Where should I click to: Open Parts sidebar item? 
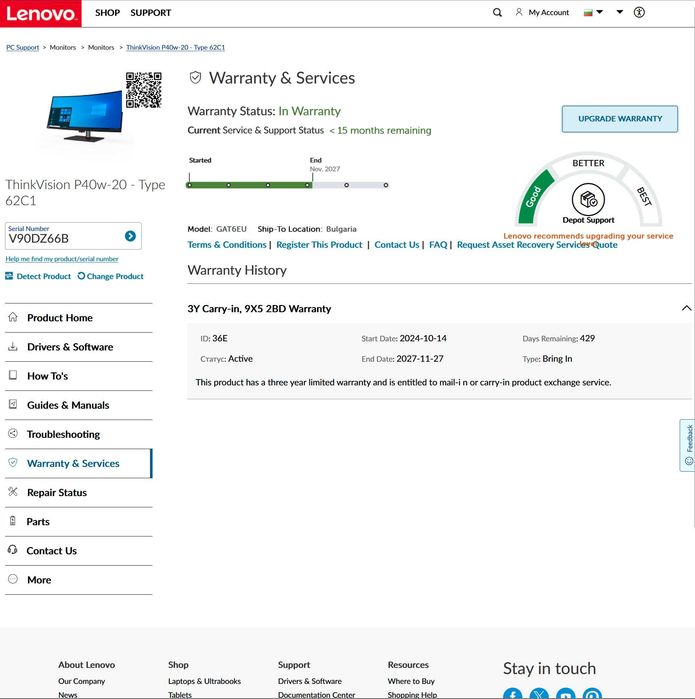pos(78,522)
